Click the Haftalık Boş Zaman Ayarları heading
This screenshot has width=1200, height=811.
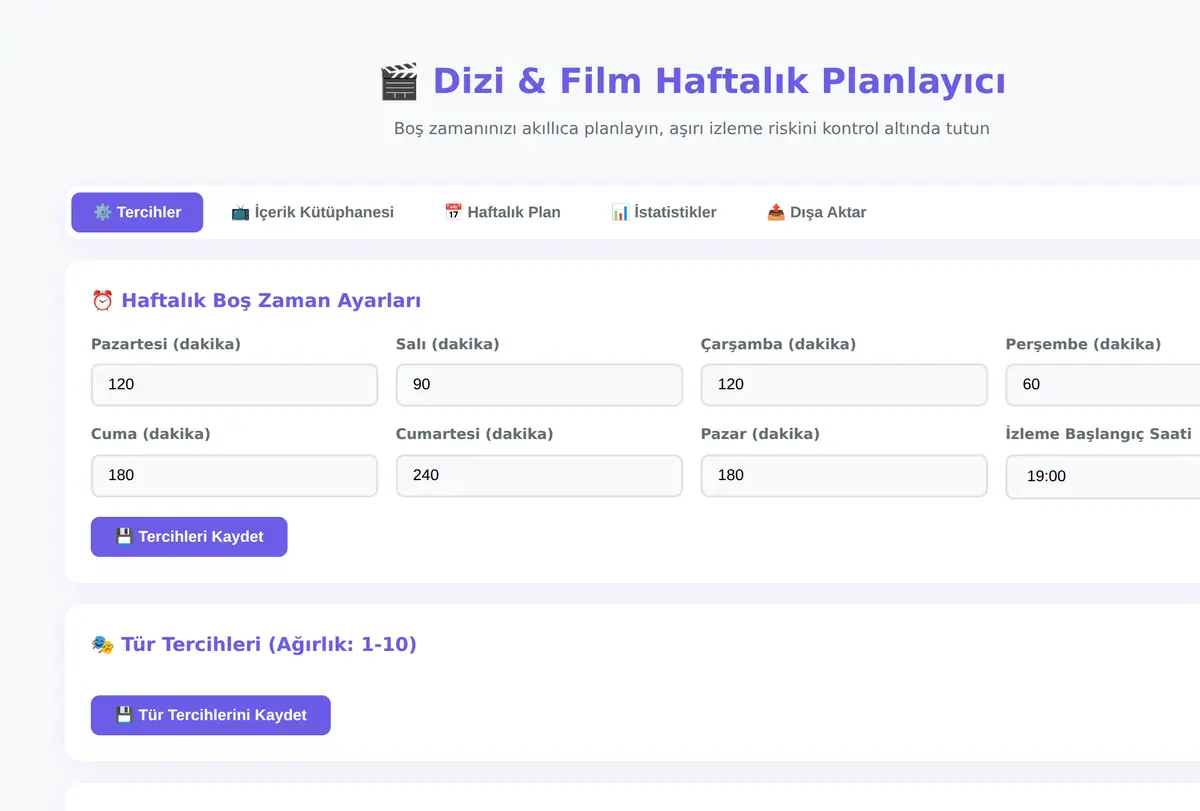(x=256, y=300)
